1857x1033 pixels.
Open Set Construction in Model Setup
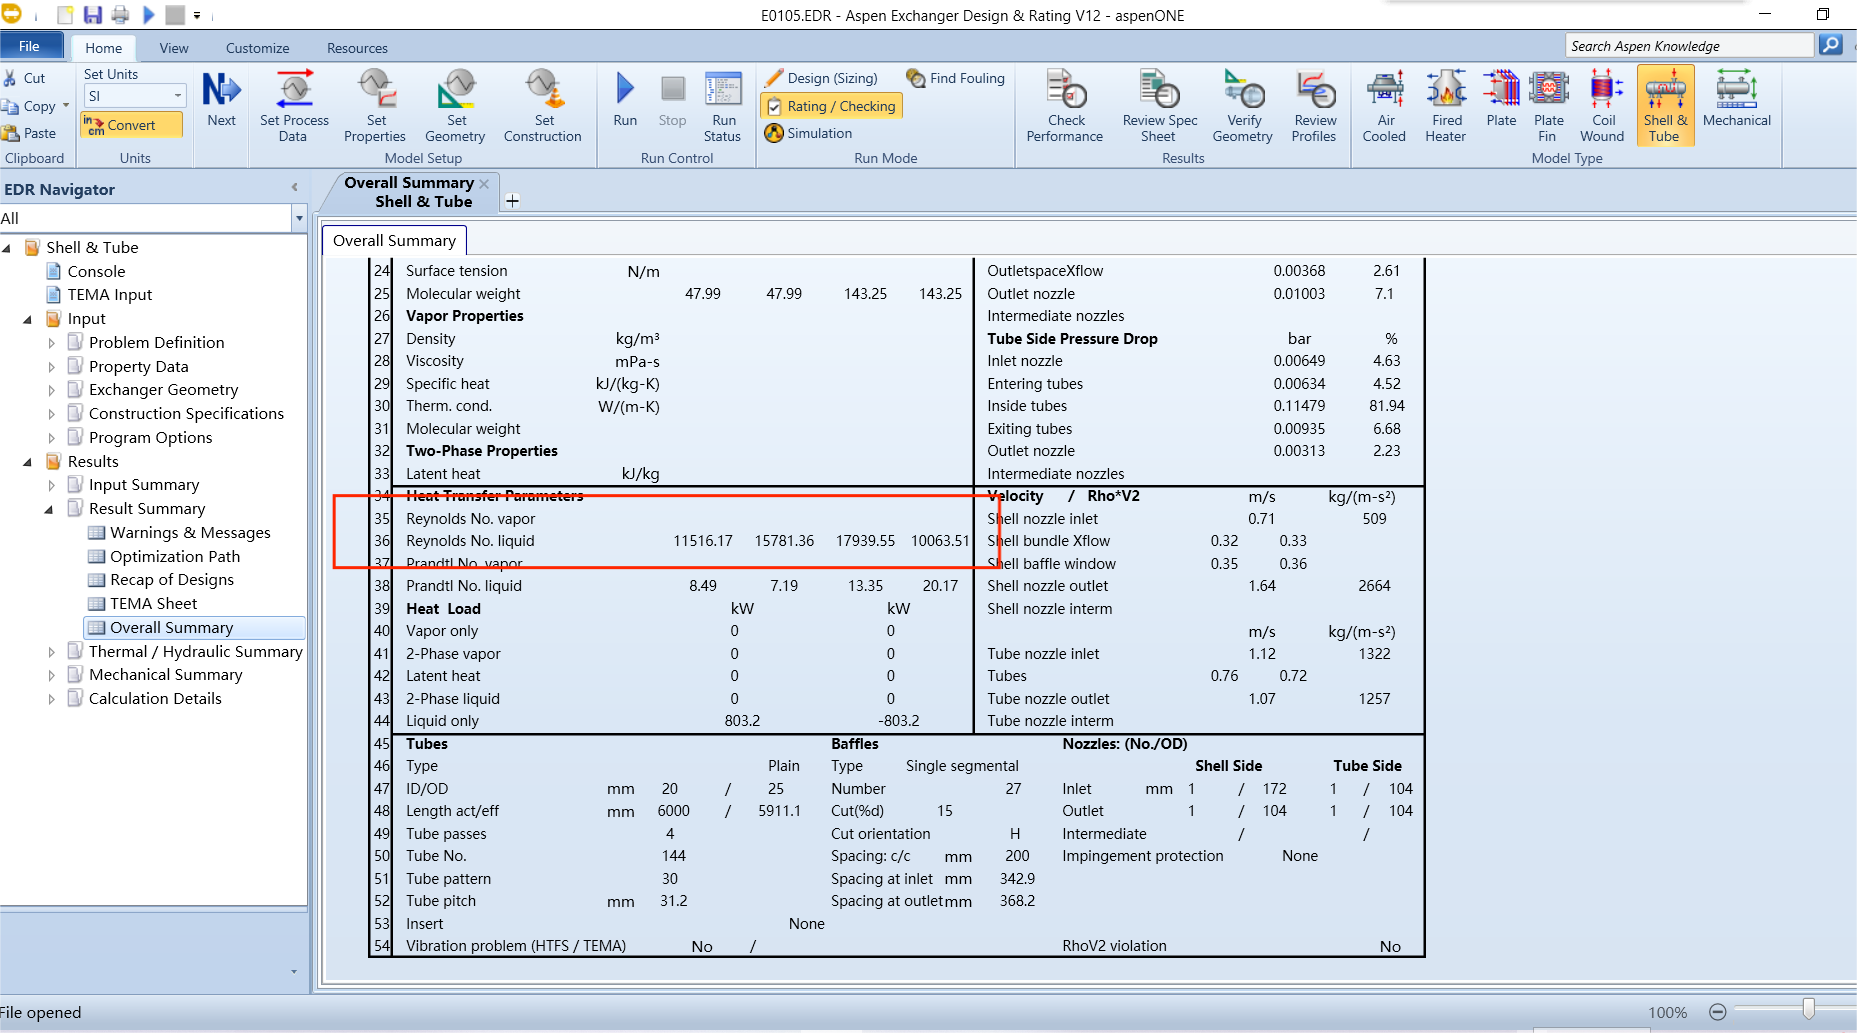coord(543,107)
